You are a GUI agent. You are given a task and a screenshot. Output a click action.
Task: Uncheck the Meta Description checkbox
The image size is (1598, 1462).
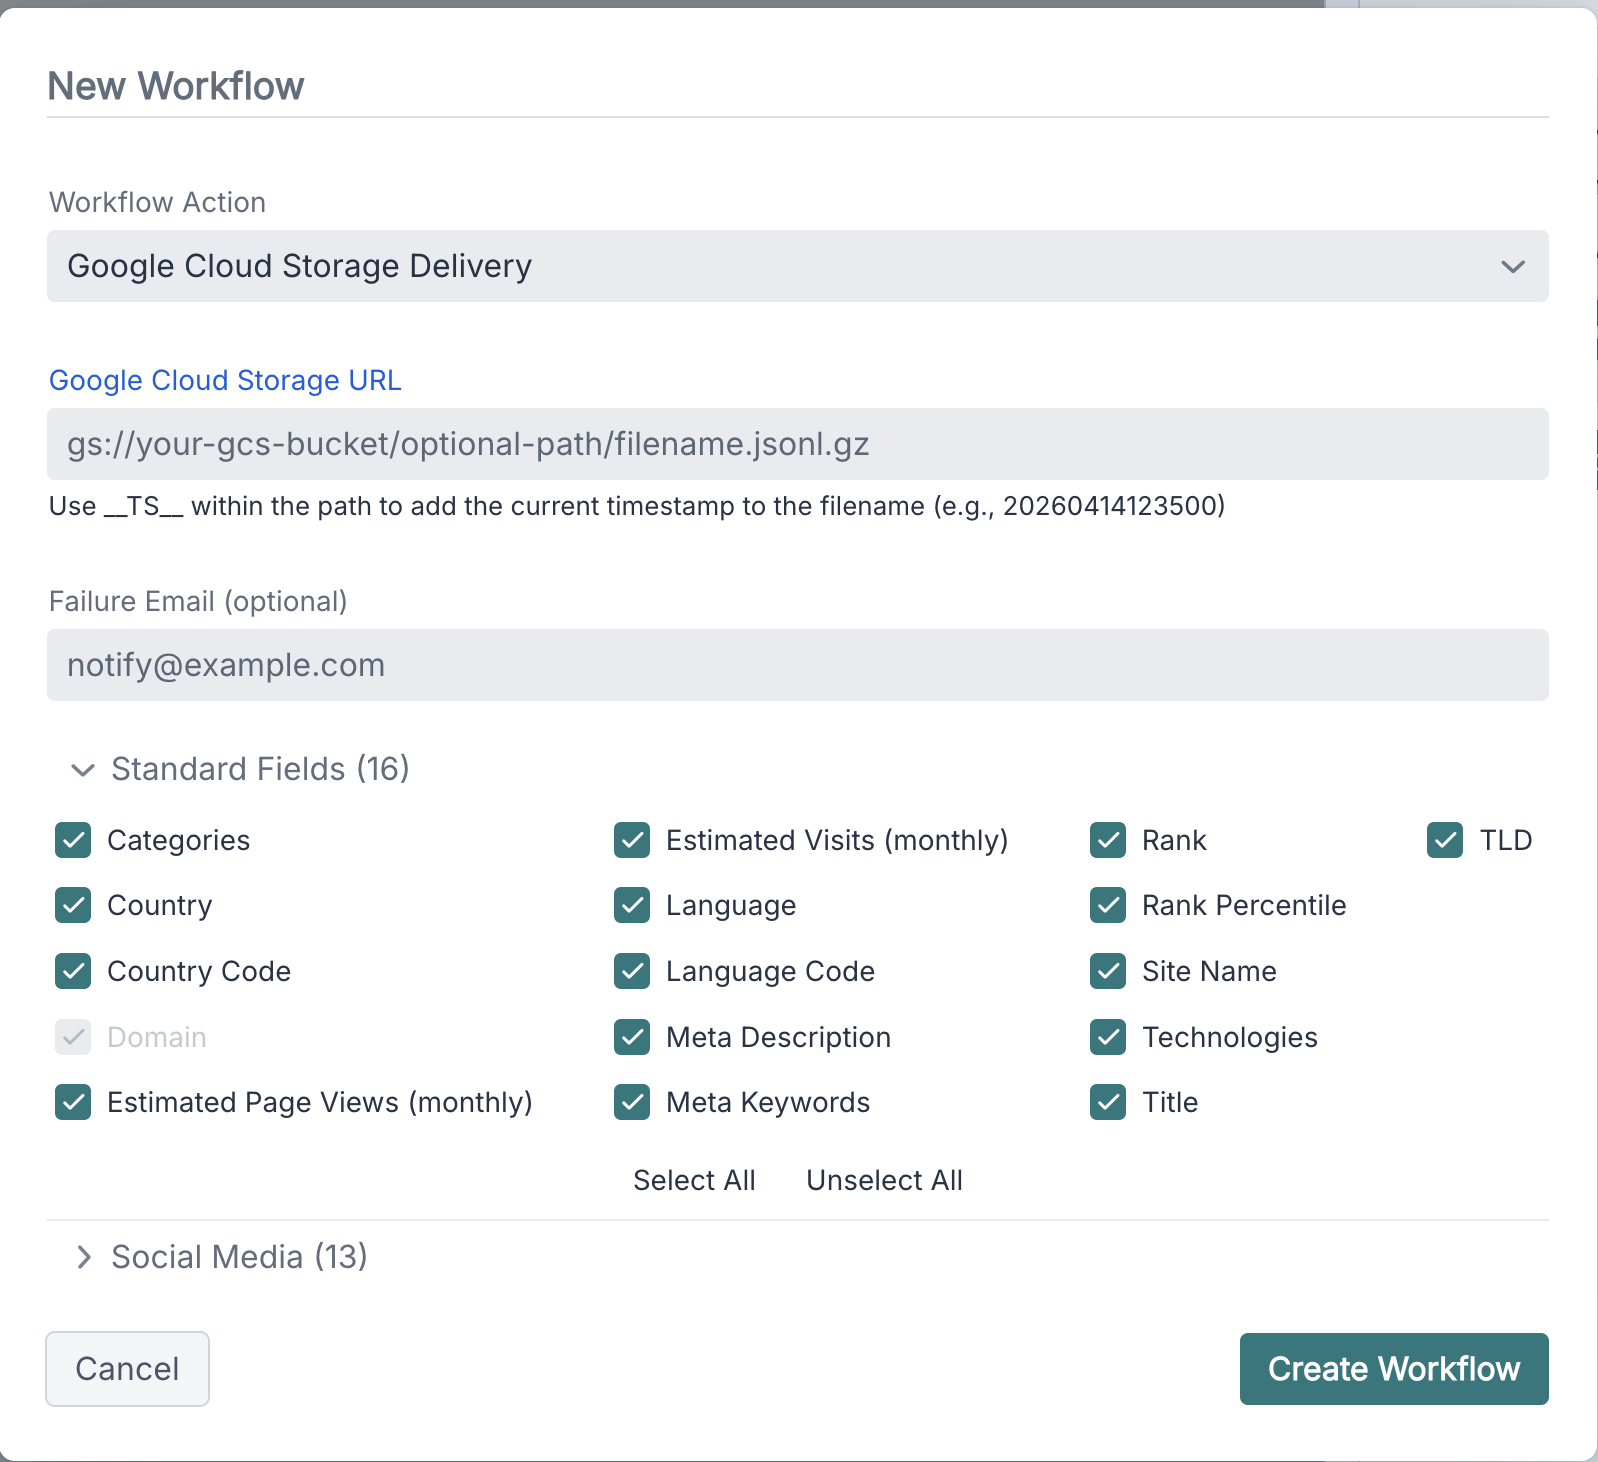632,1037
